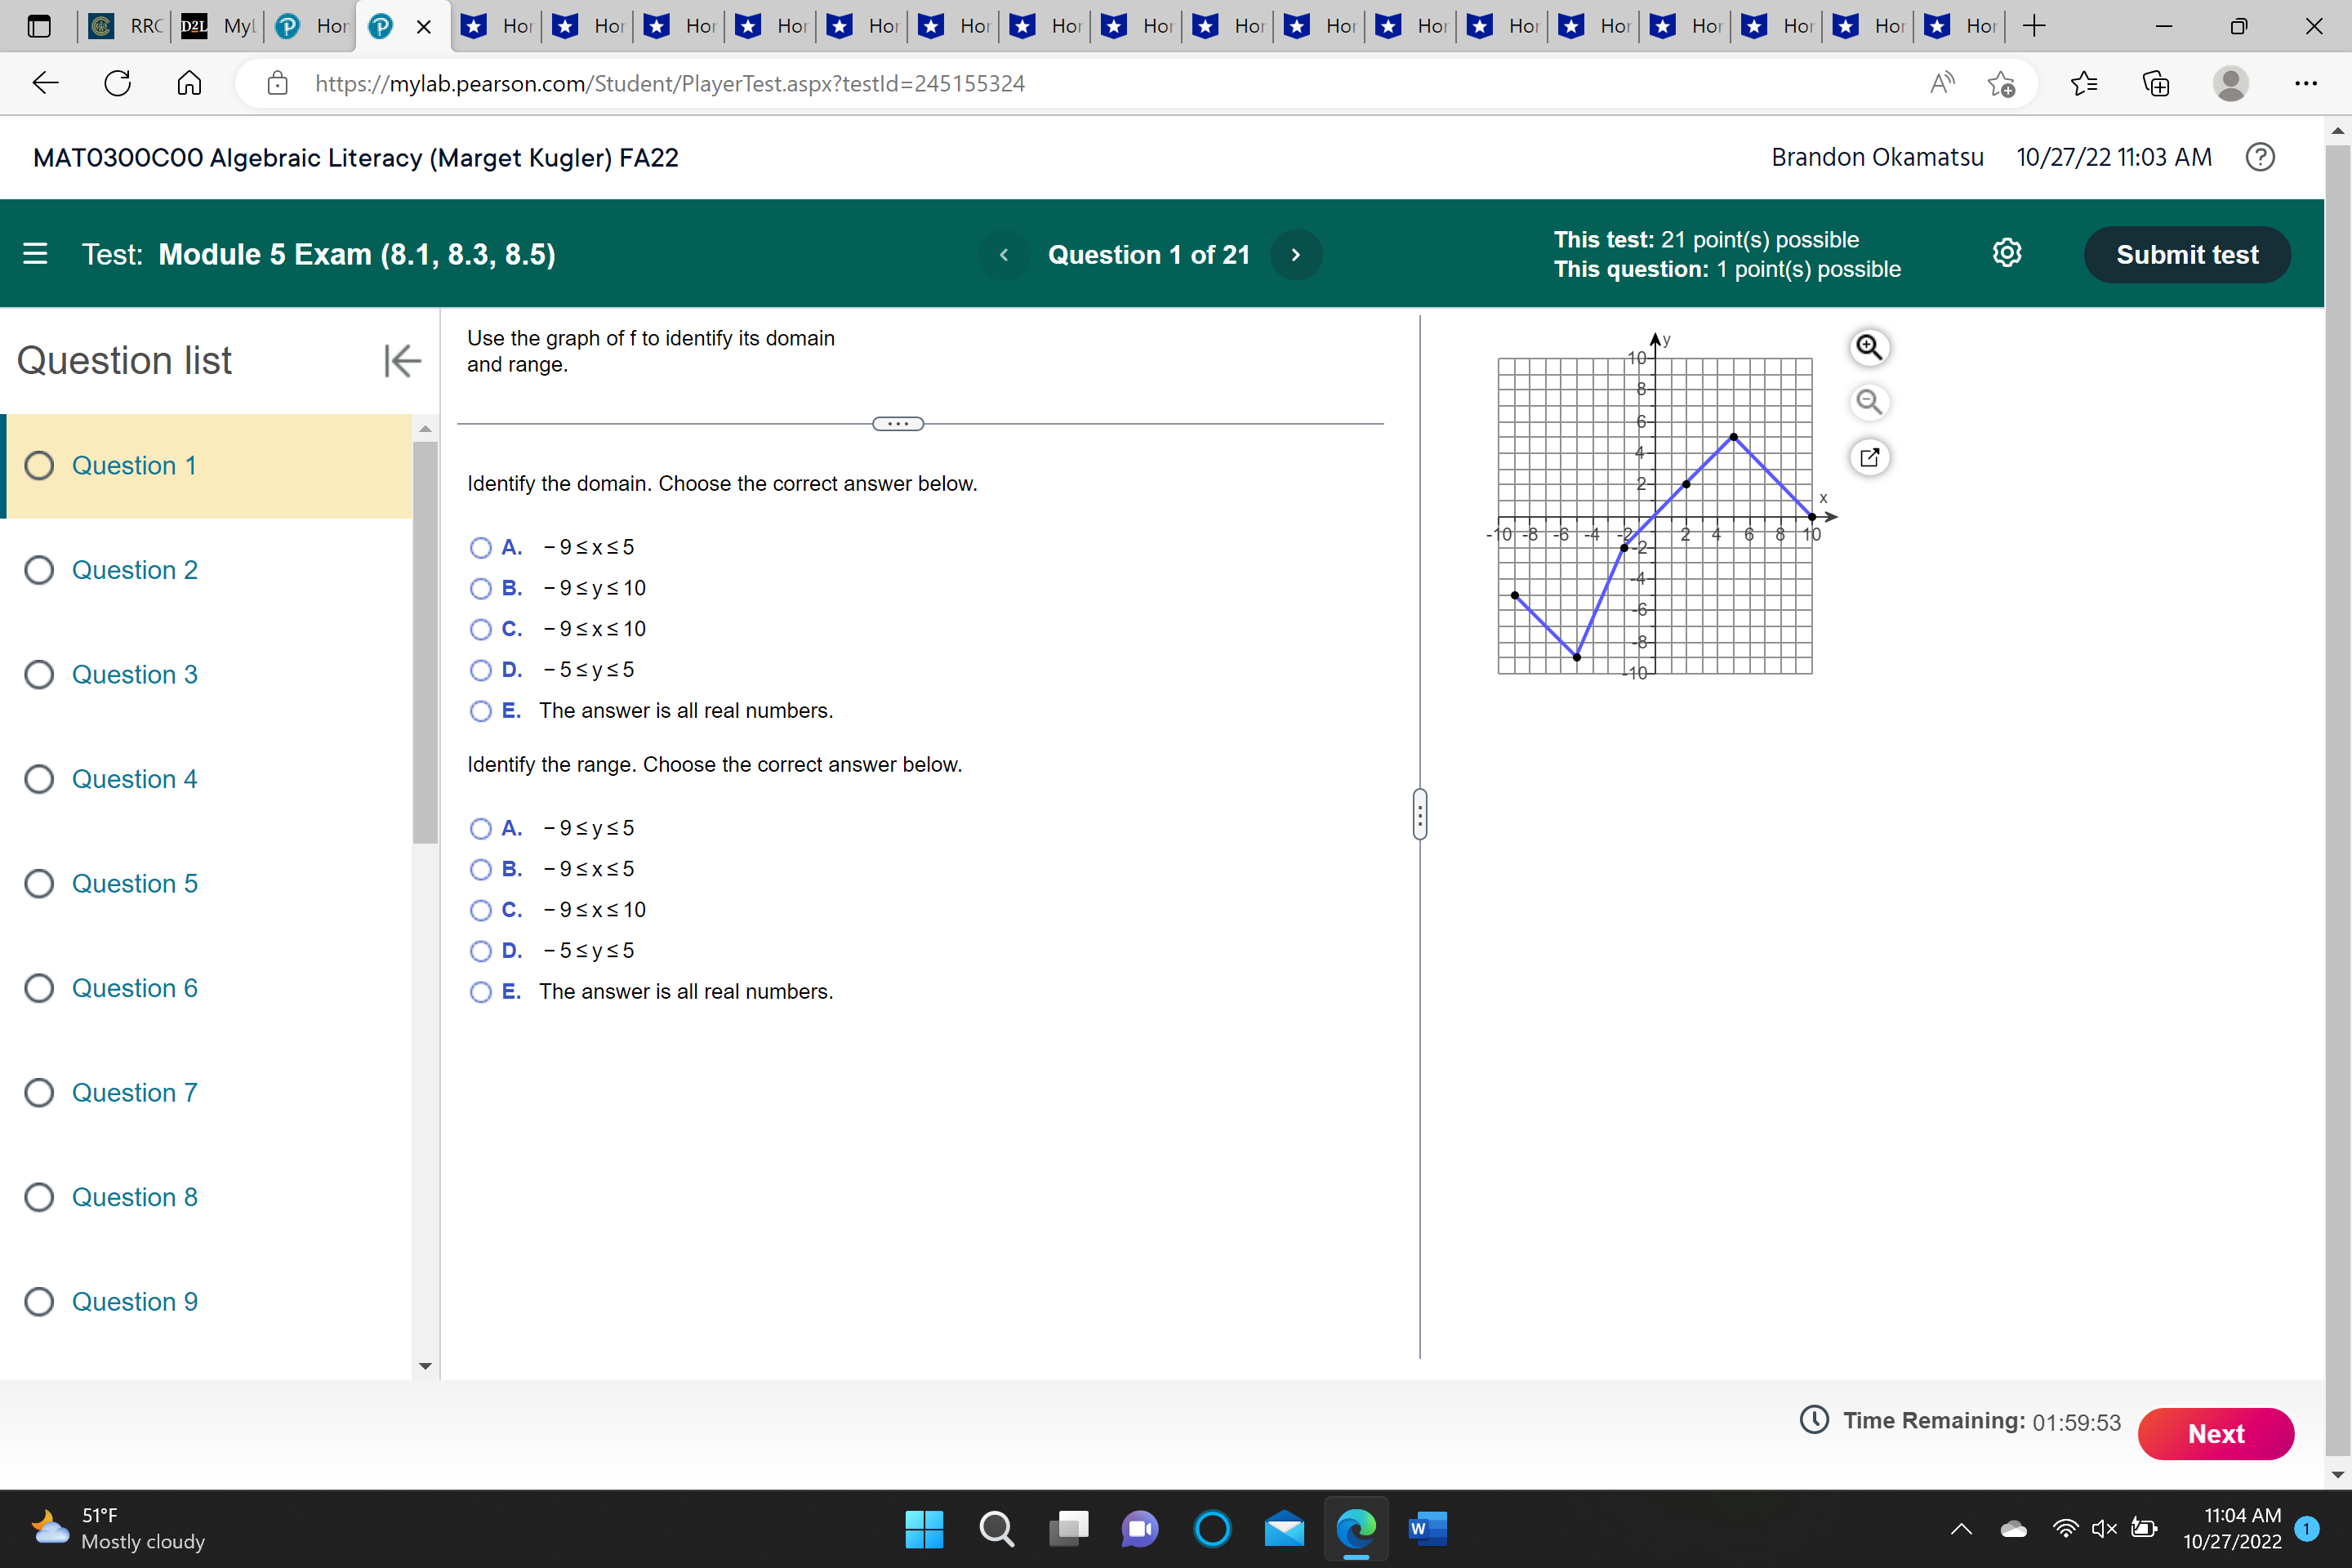2352x1568 pixels.
Task: Click the Next button
Action: tap(2216, 1433)
